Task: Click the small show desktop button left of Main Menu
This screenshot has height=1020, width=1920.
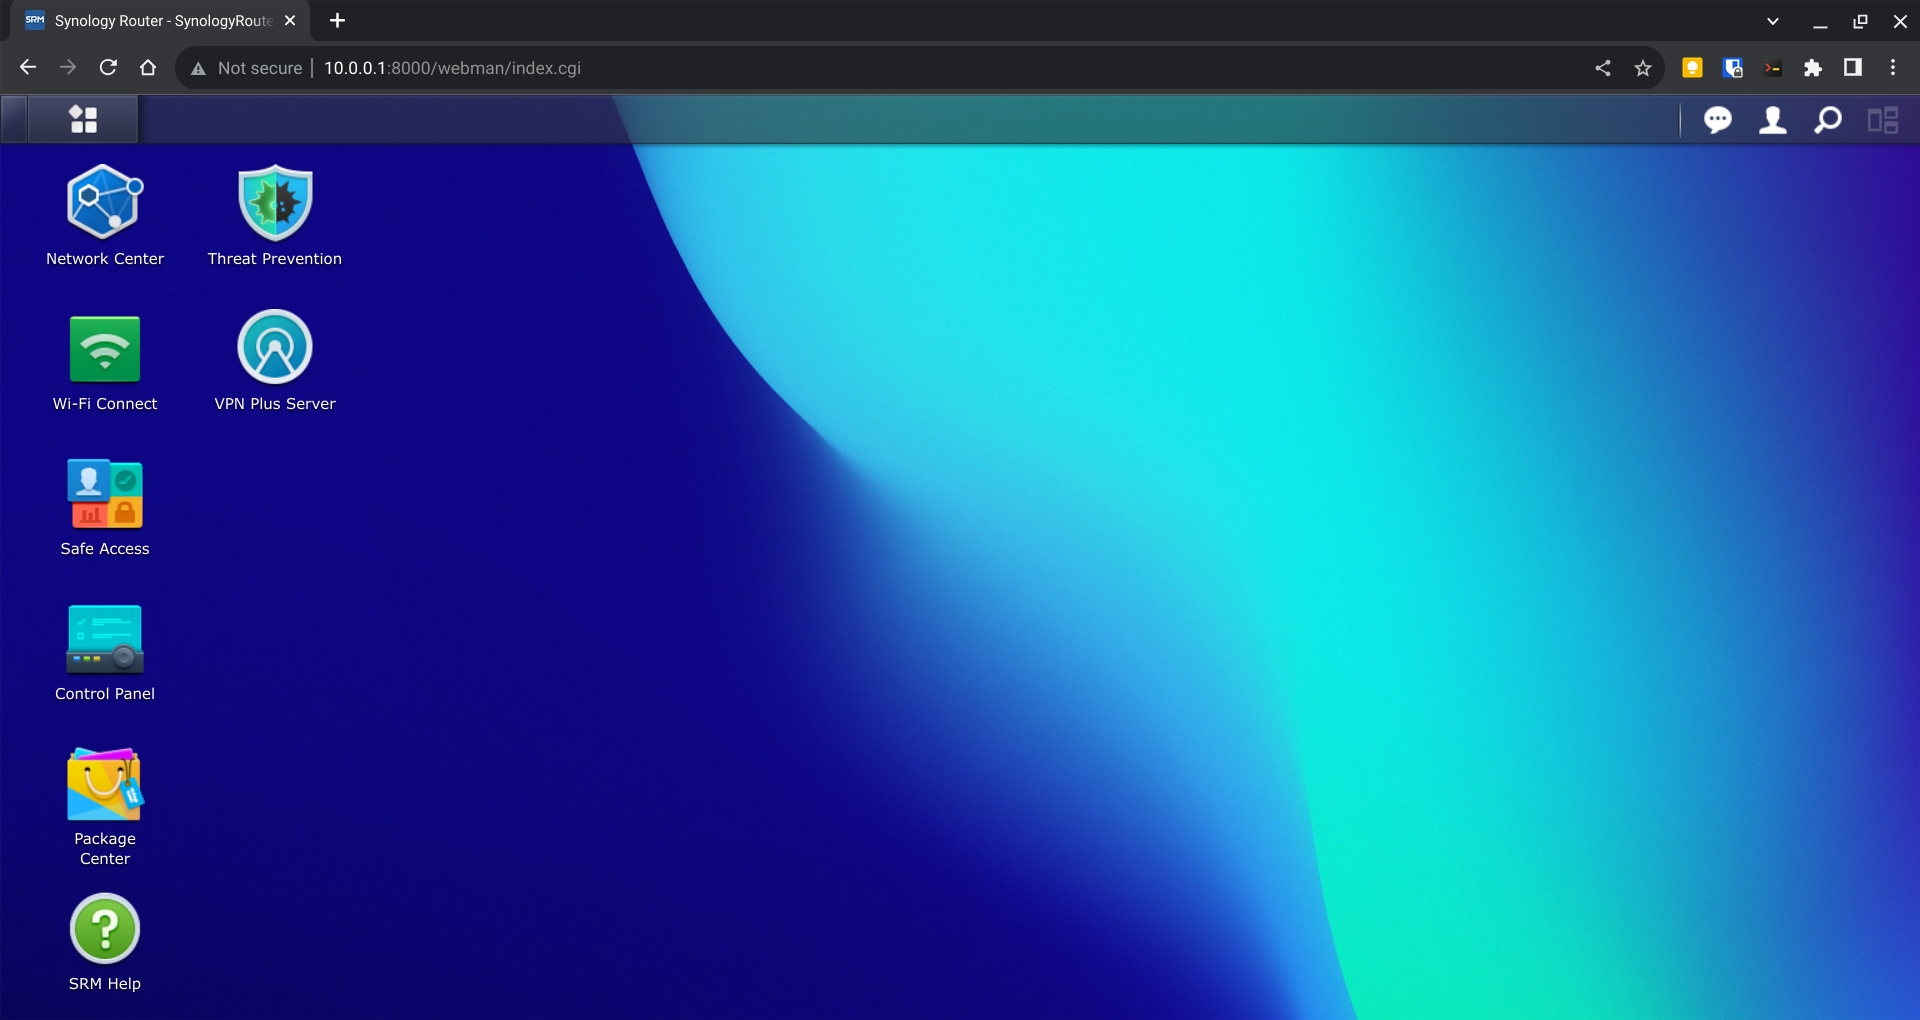Action: pos(14,120)
